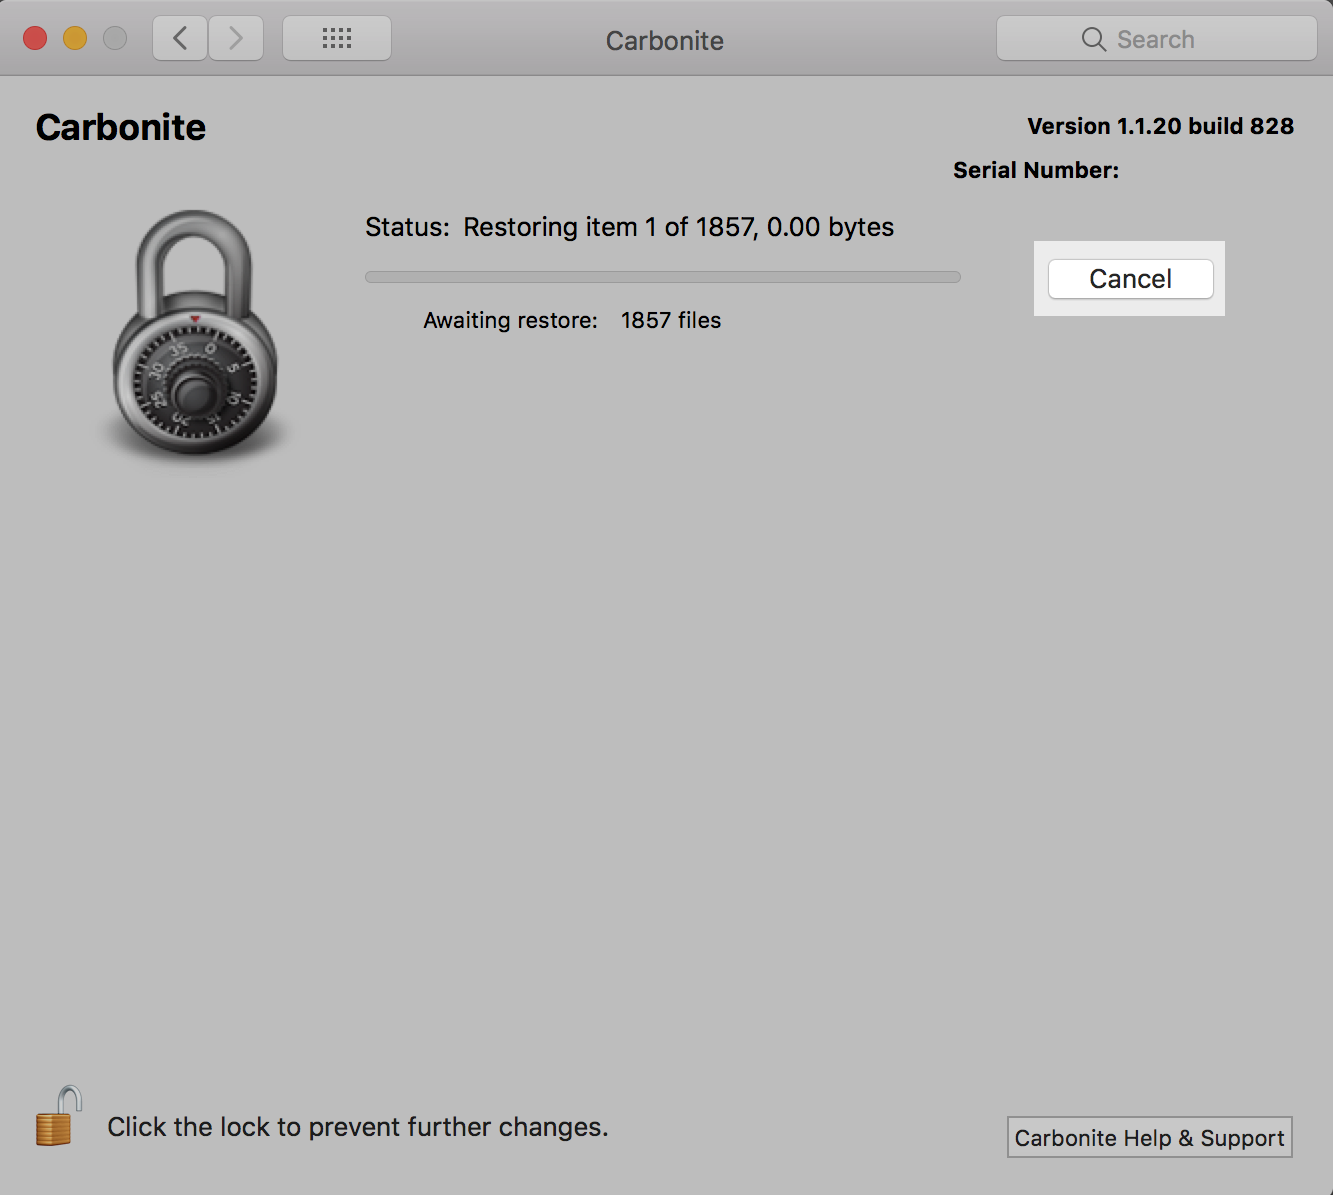The image size is (1333, 1195).
Task: Show all preferences via the grid icon
Action: click(x=337, y=39)
